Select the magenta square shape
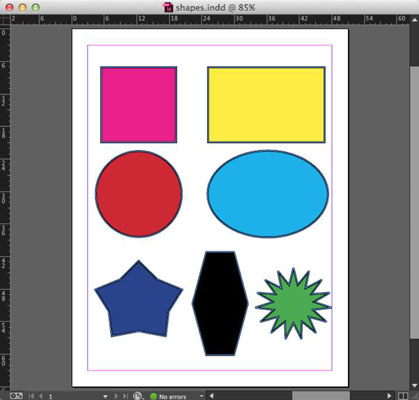The height and width of the screenshot is (400, 419). [139, 105]
